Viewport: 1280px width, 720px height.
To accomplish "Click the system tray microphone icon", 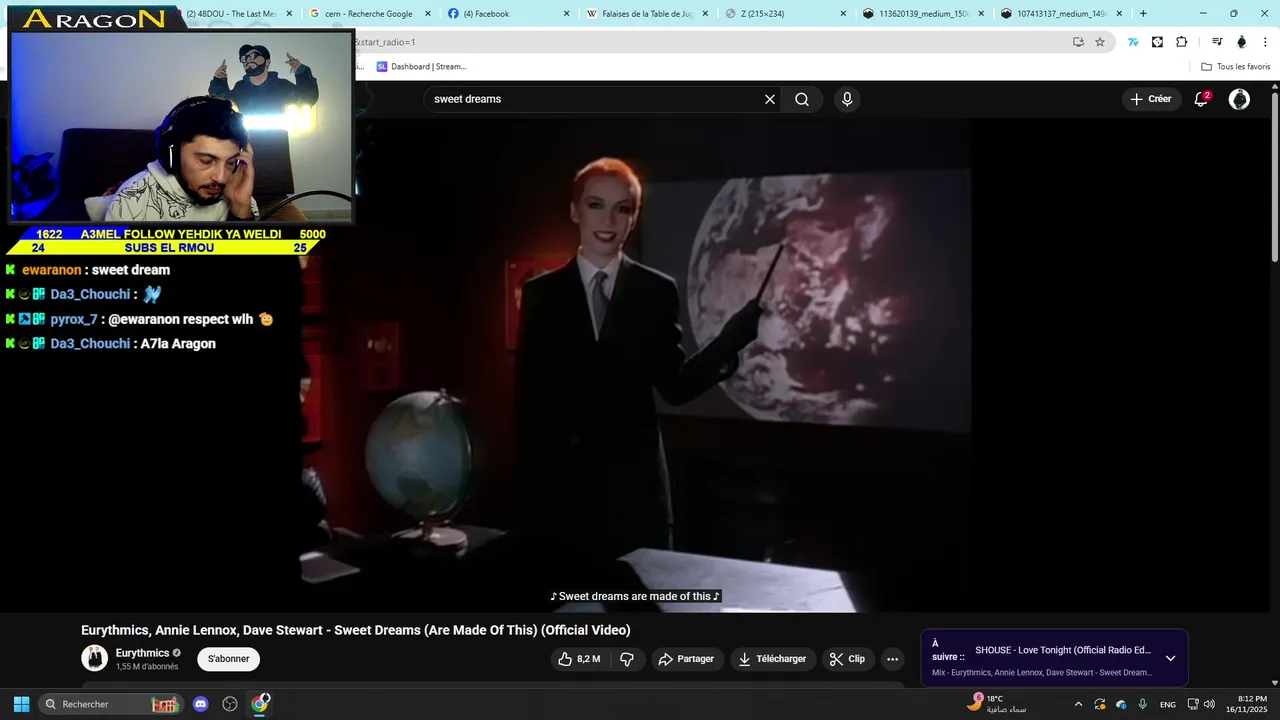I will point(1142,704).
